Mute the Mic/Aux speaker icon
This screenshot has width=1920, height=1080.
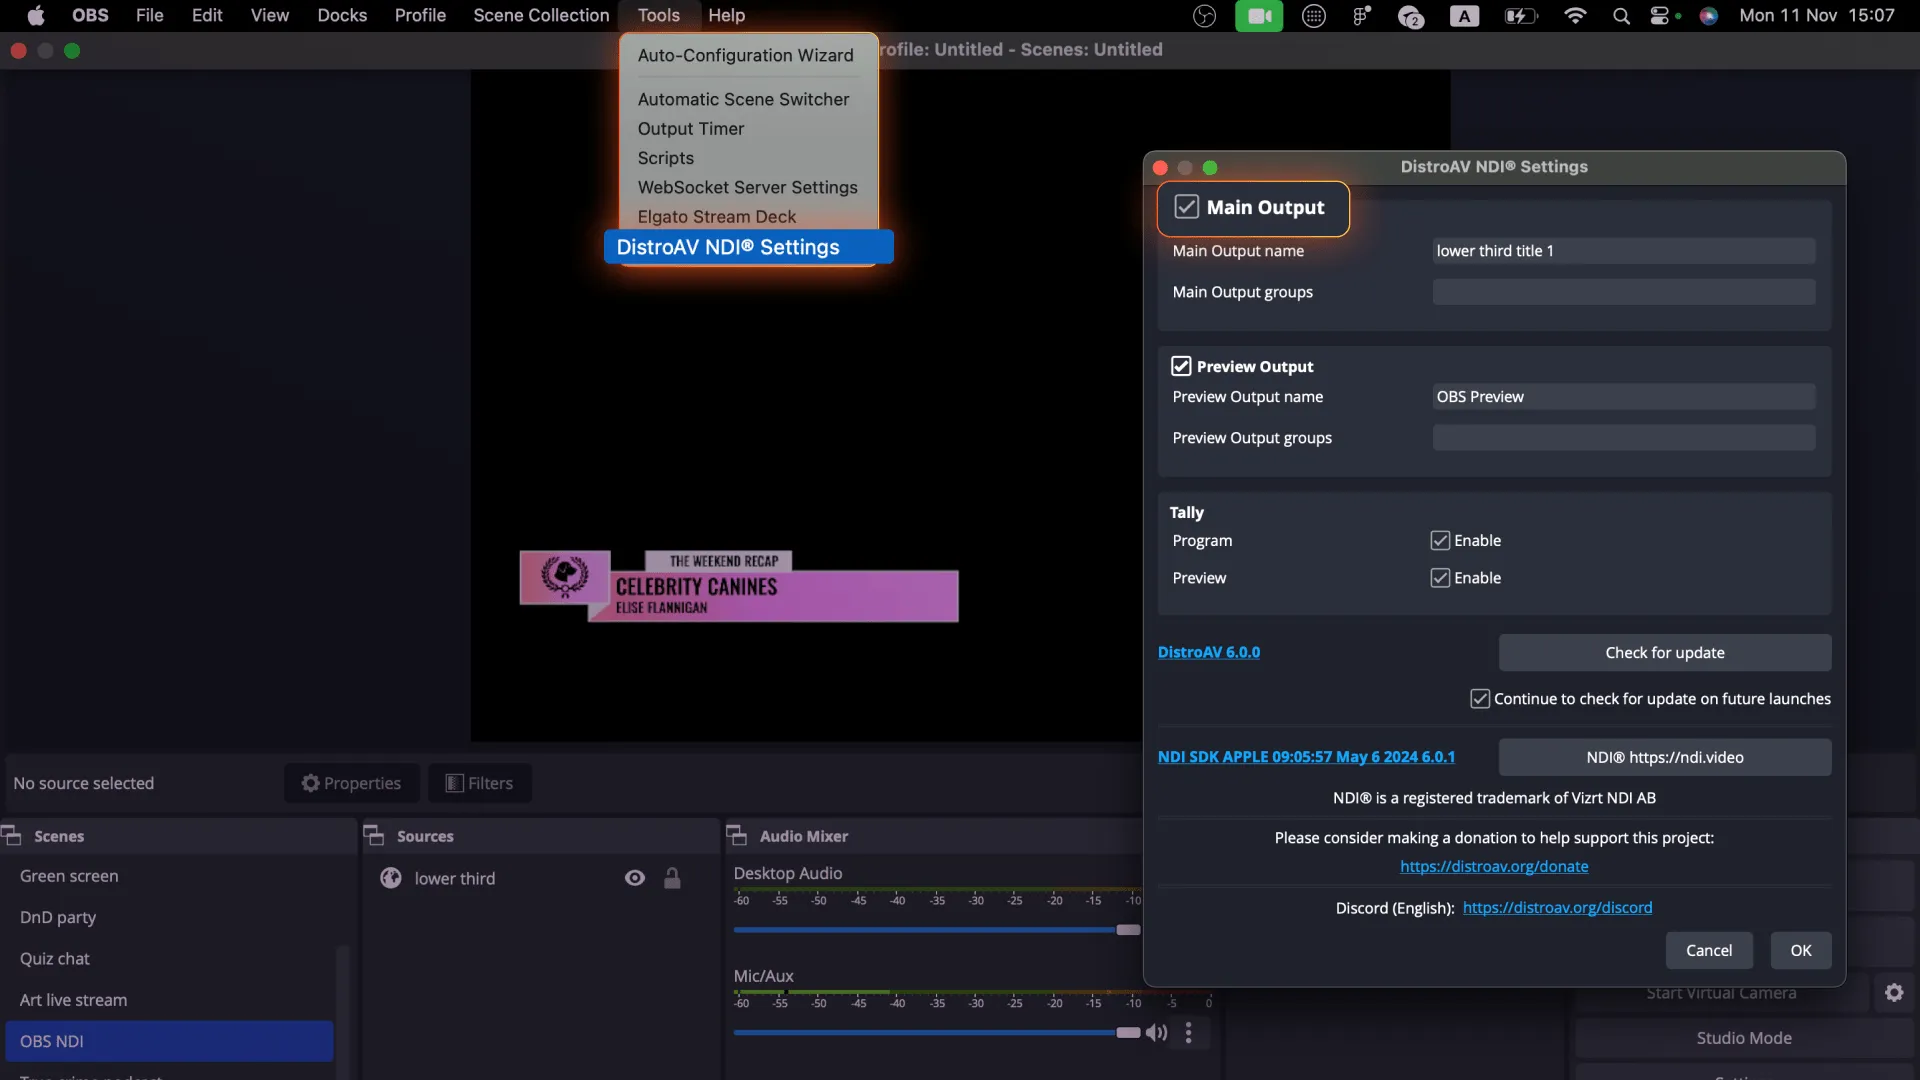(x=1156, y=1032)
